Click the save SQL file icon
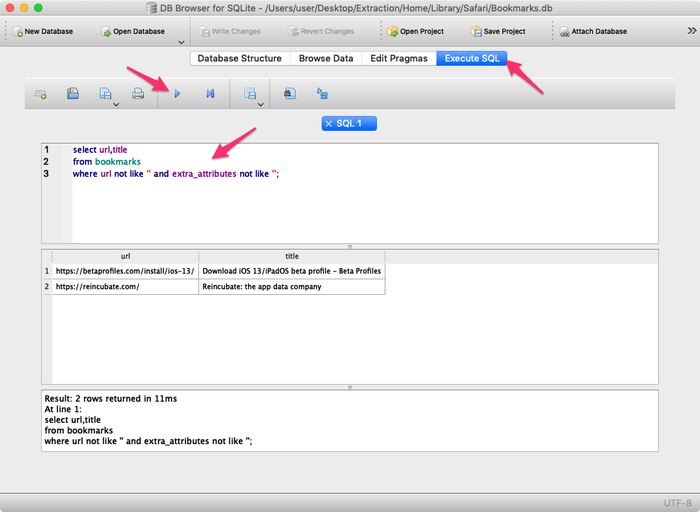This screenshot has width=700, height=512. tap(105, 93)
